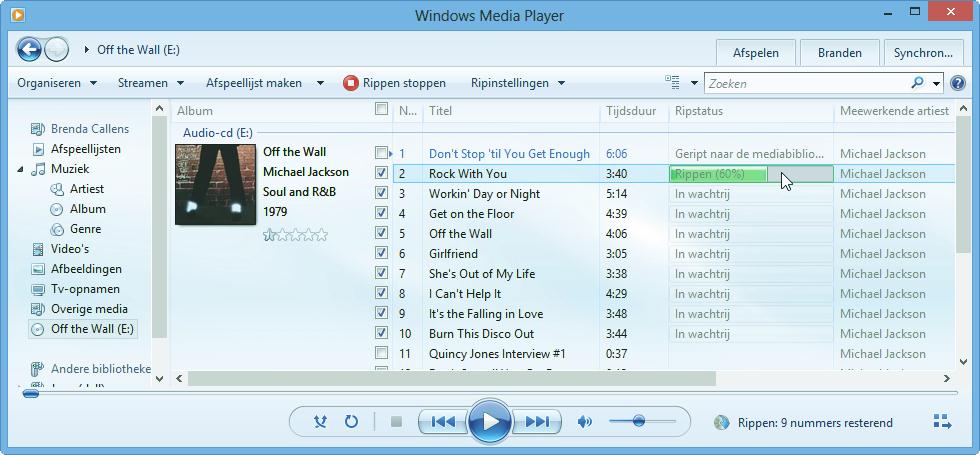980x455 pixels.
Task: Click the Zoeken search field
Action: pyautogui.click(x=807, y=83)
